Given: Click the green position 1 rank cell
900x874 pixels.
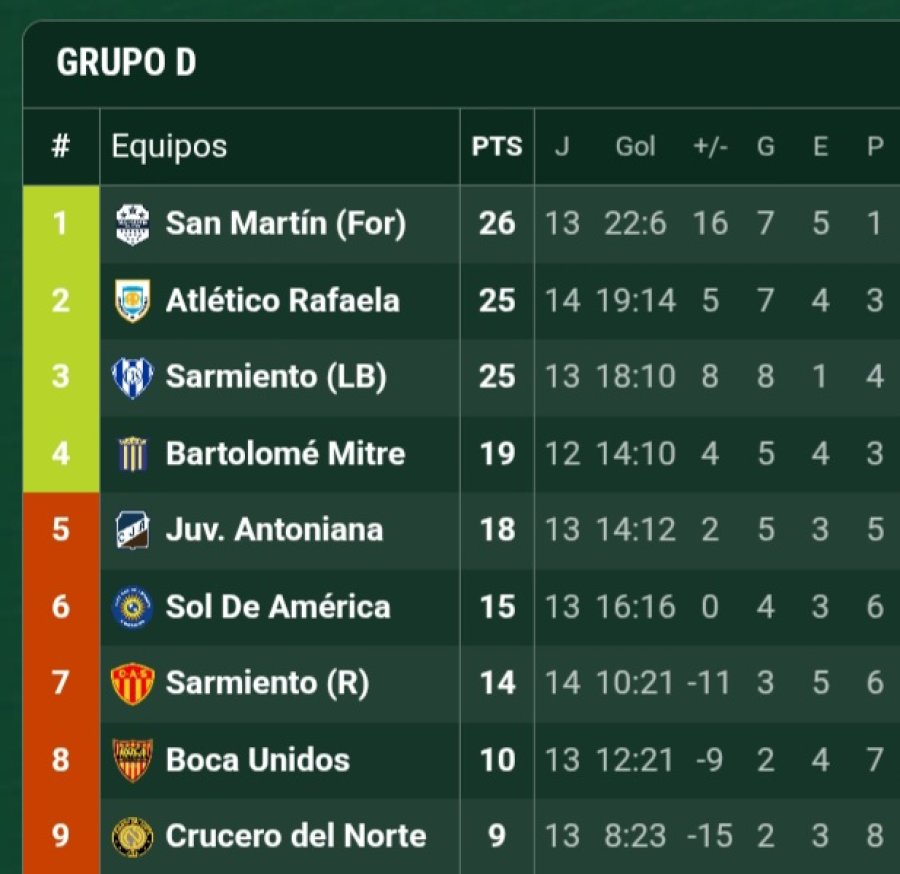Looking at the screenshot, I should (61, 223).
